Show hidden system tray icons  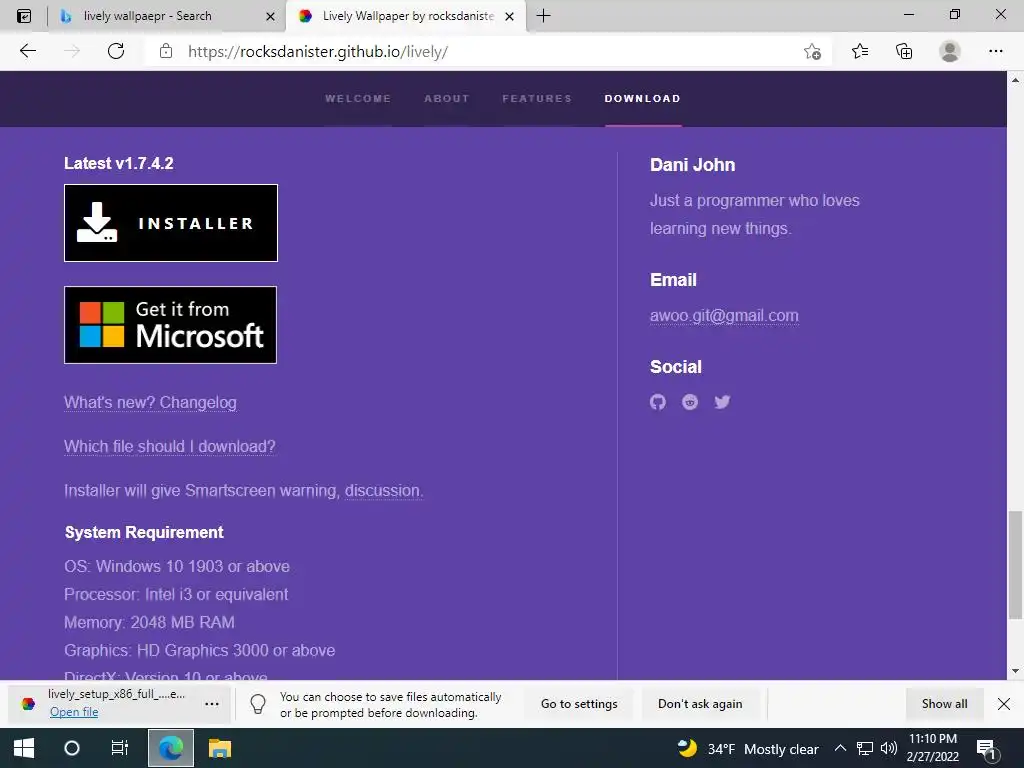840,748
